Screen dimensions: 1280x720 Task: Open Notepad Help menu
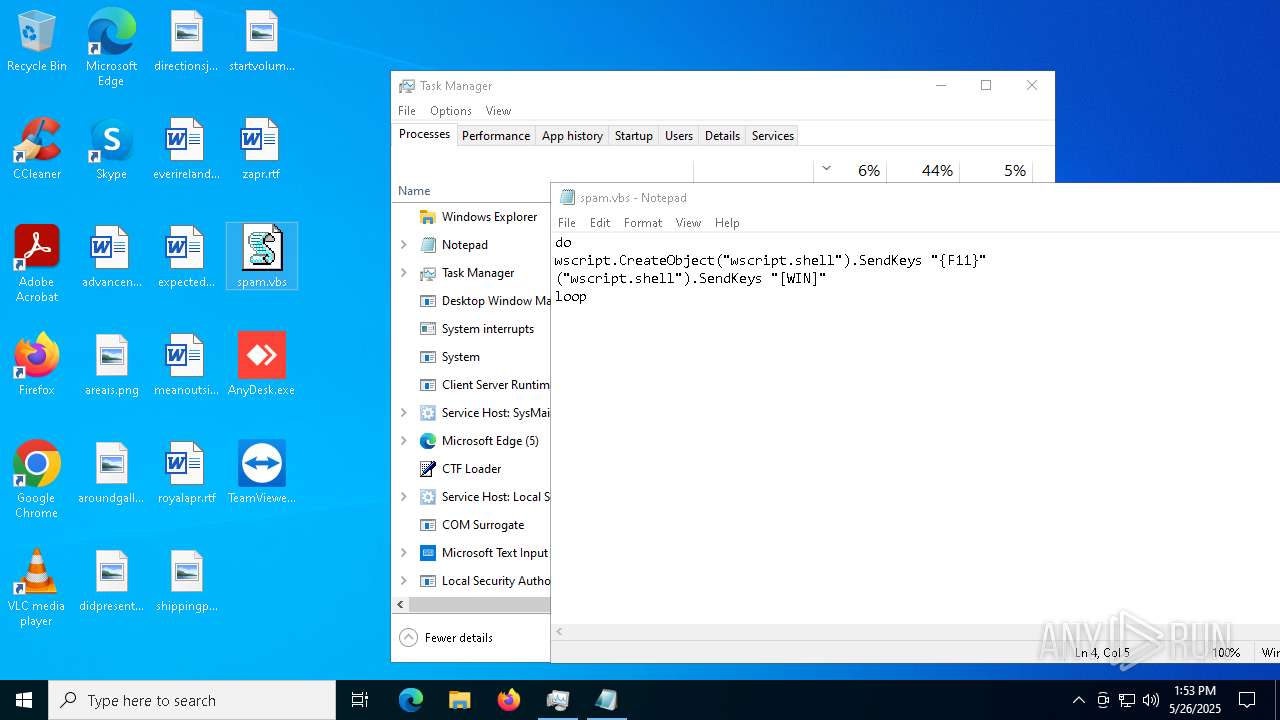[x=727, y=222]
